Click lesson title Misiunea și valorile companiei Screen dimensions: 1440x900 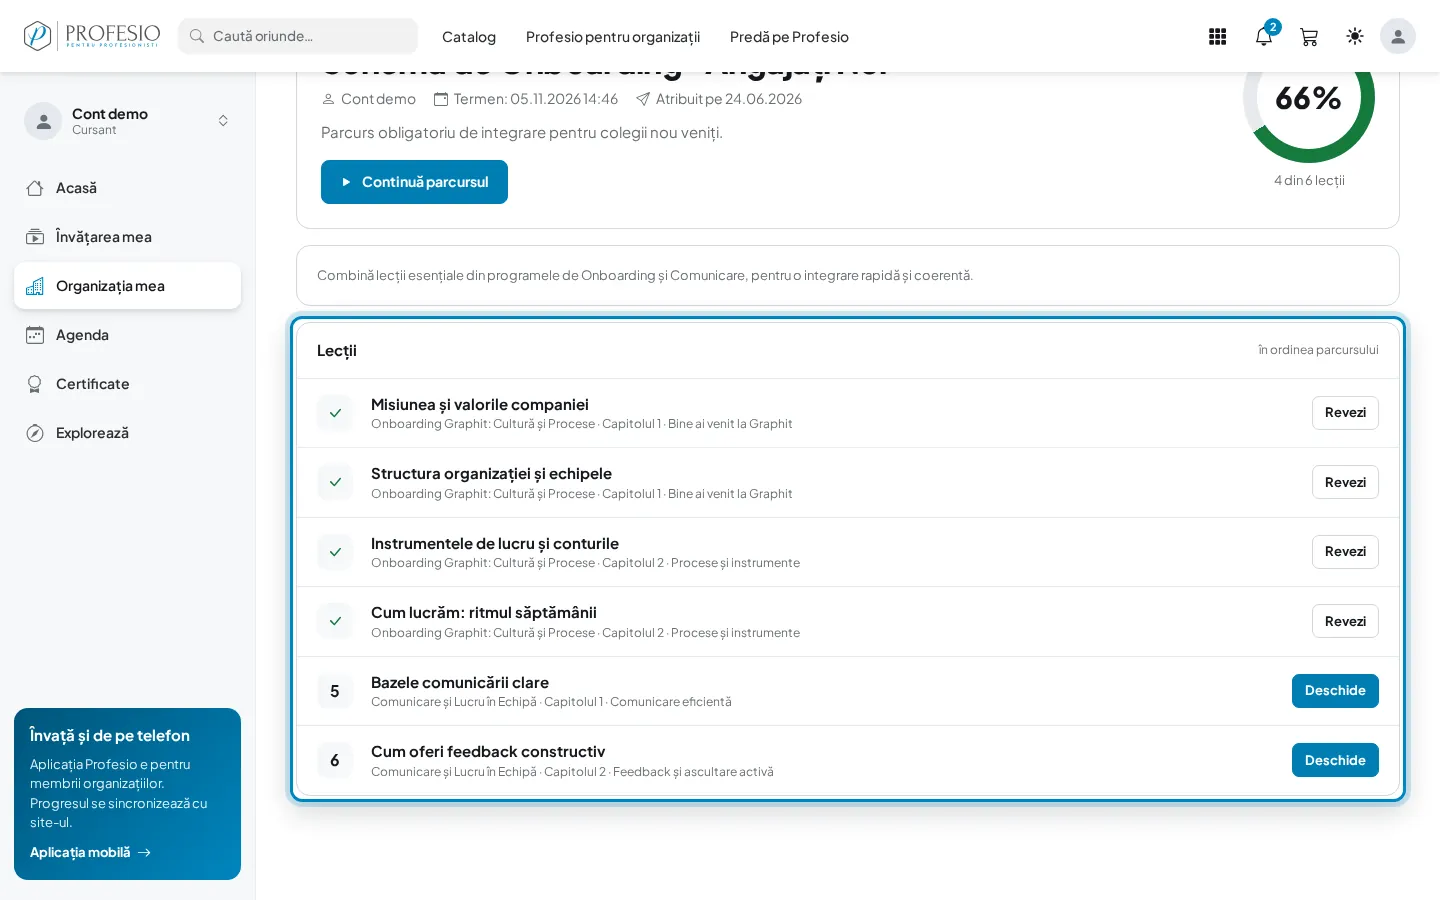480,405
